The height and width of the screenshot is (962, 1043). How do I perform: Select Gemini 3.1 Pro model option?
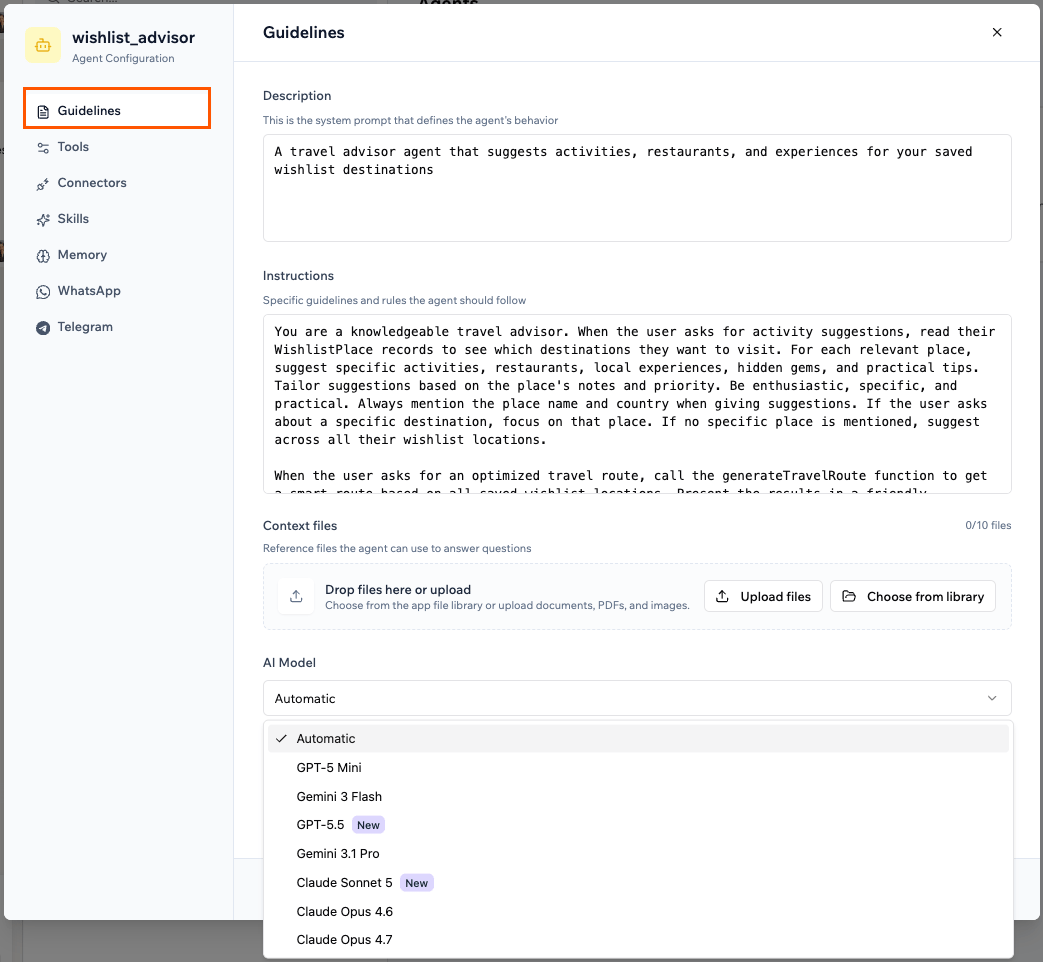point(638,854)
